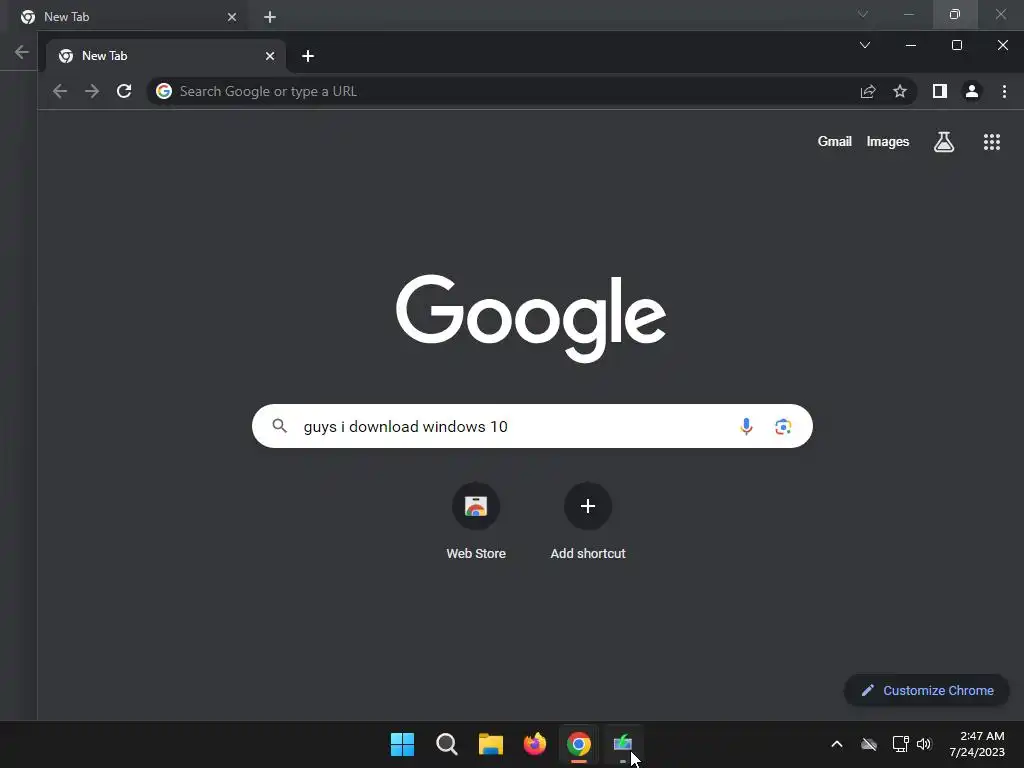Open tab search dropdown in front window
Viewport: 1024px width, 768px height.
click(x=865, y=45)
